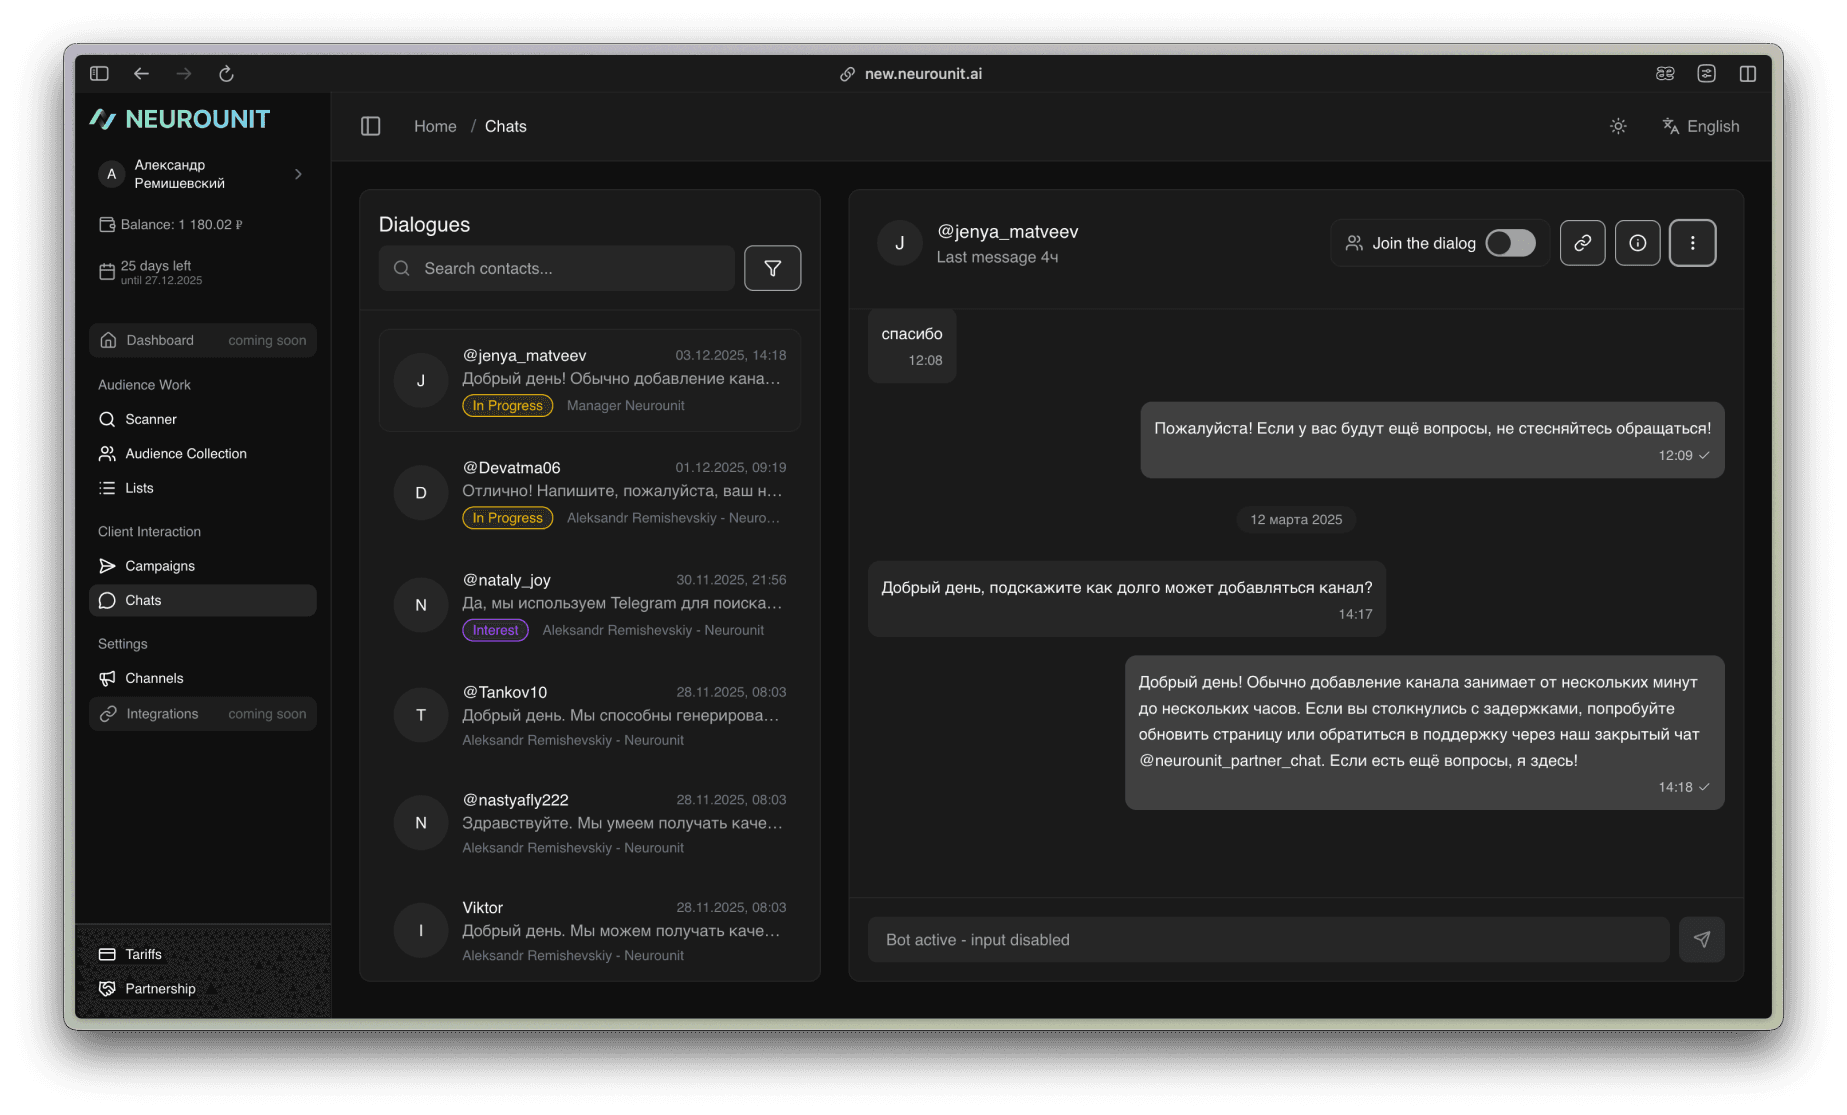Select Campaigns in Client Interaction
Viewport: 1847px width, 1115px height.
click(159, 566)
